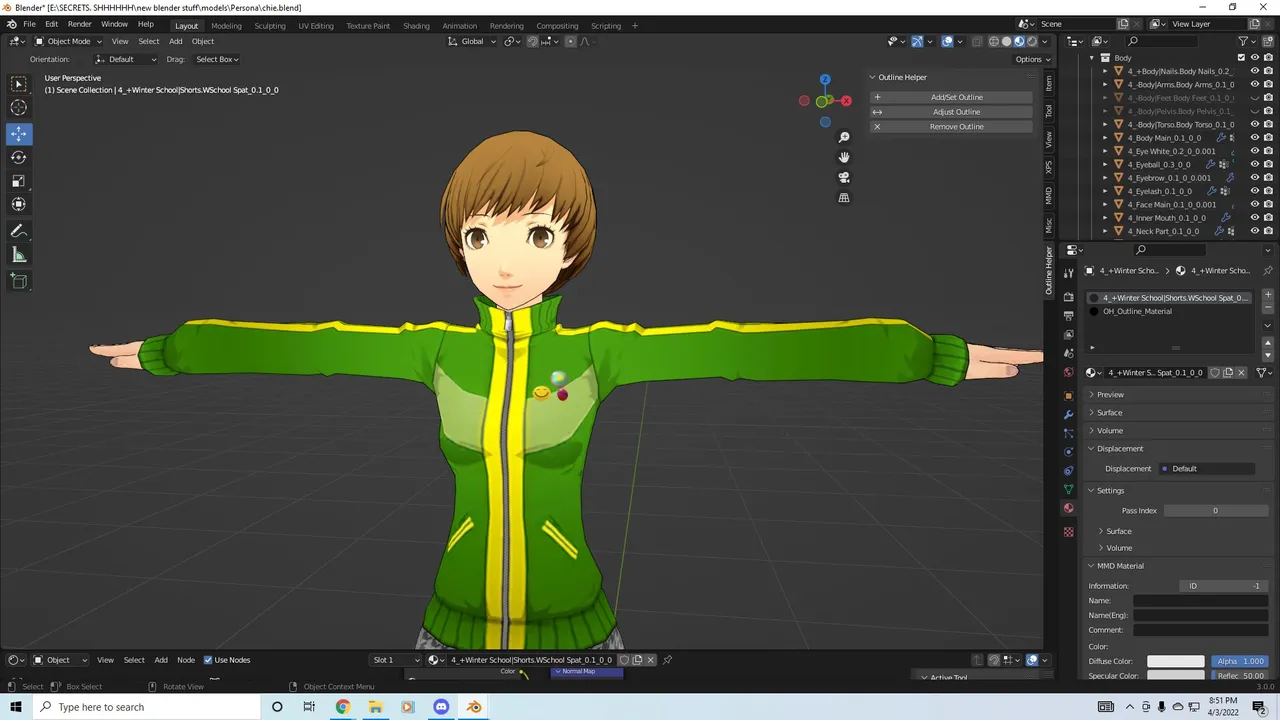Toggle the Use Nodes checkbox
This screenshot has width=1280, height=720.
(x=208, y=660)
